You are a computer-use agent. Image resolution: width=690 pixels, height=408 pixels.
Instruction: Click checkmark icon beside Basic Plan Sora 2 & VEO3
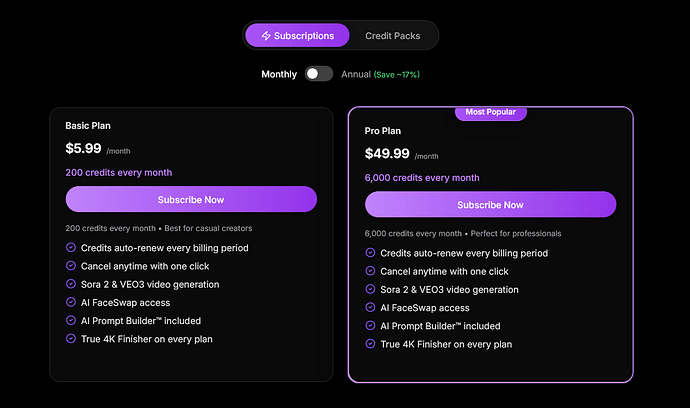71,284
